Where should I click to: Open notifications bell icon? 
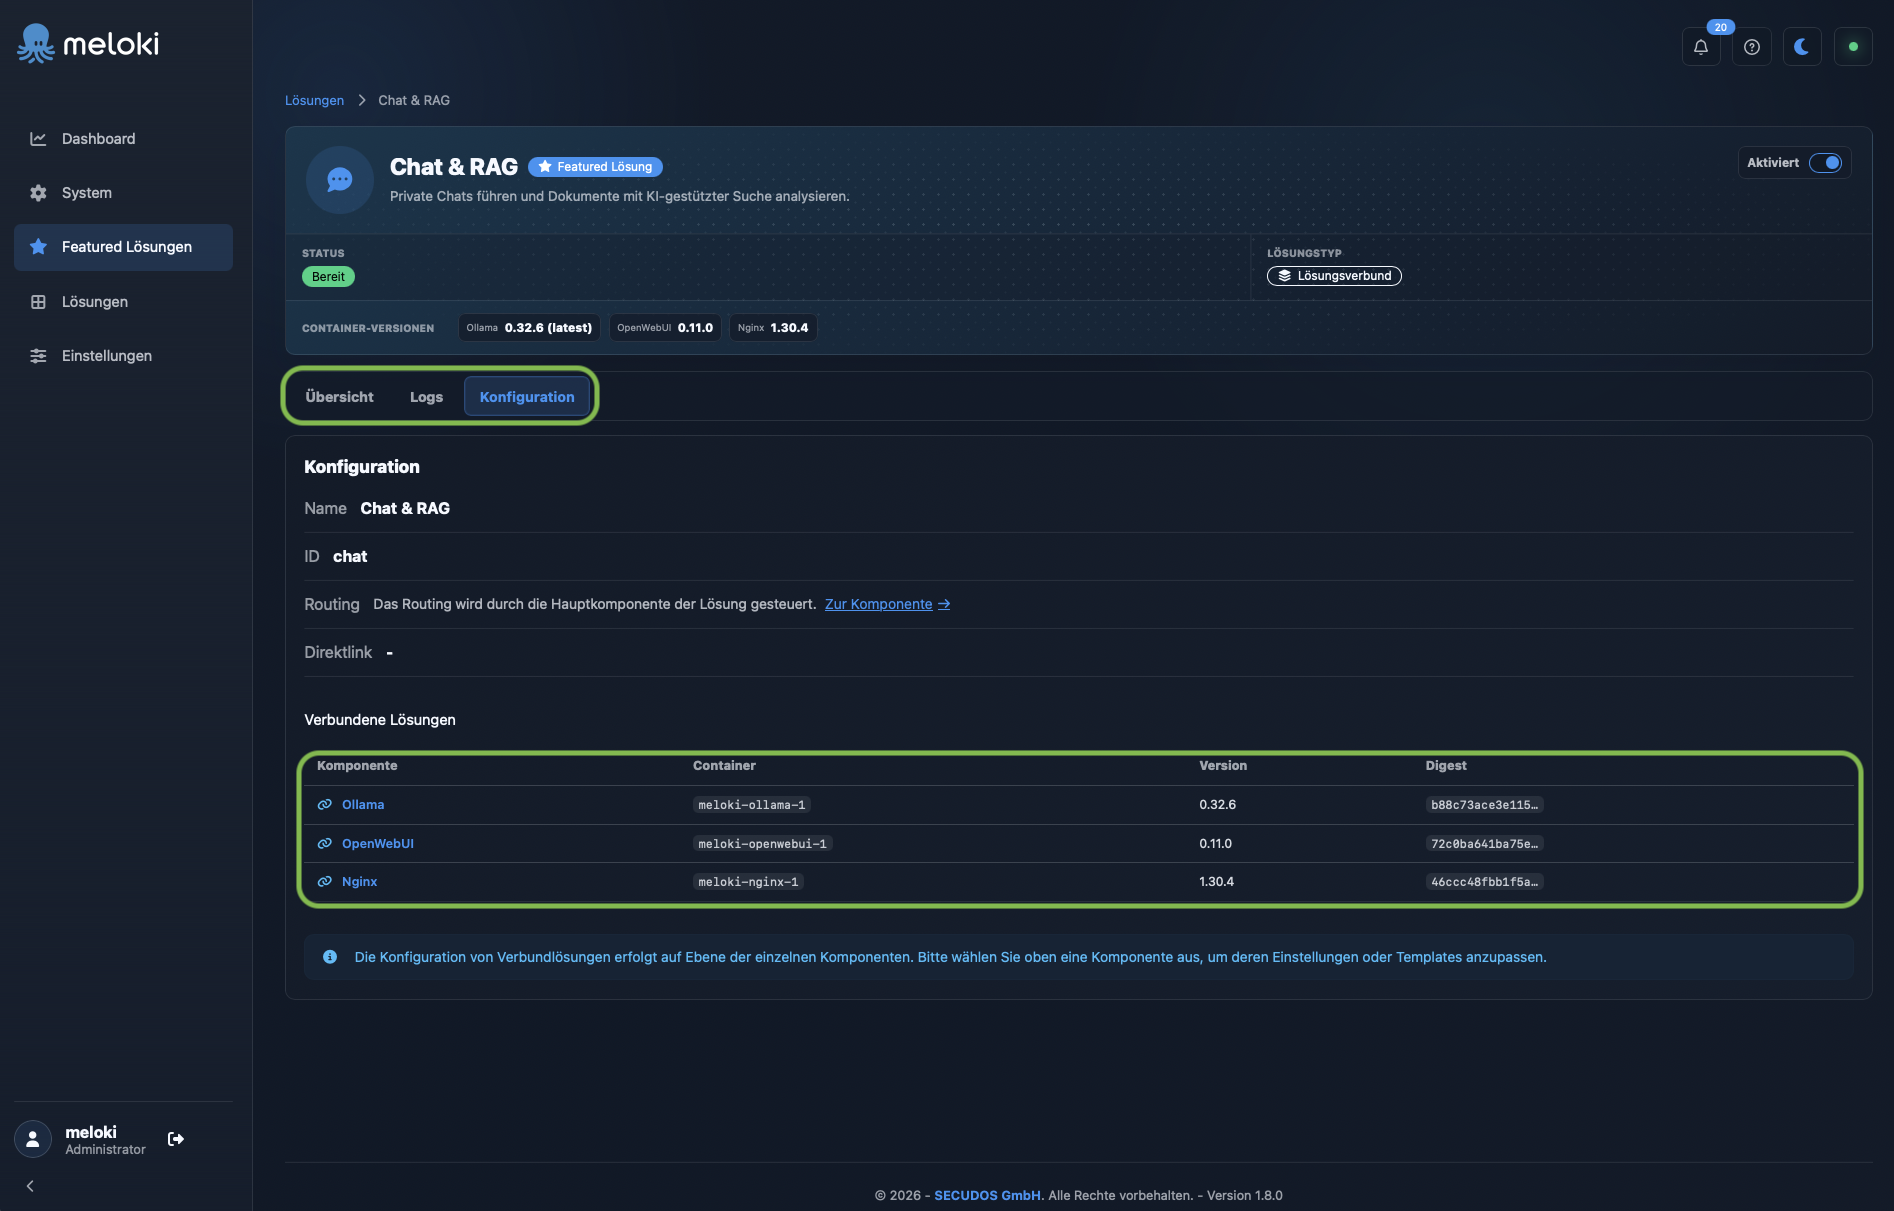coord(1701,47)
